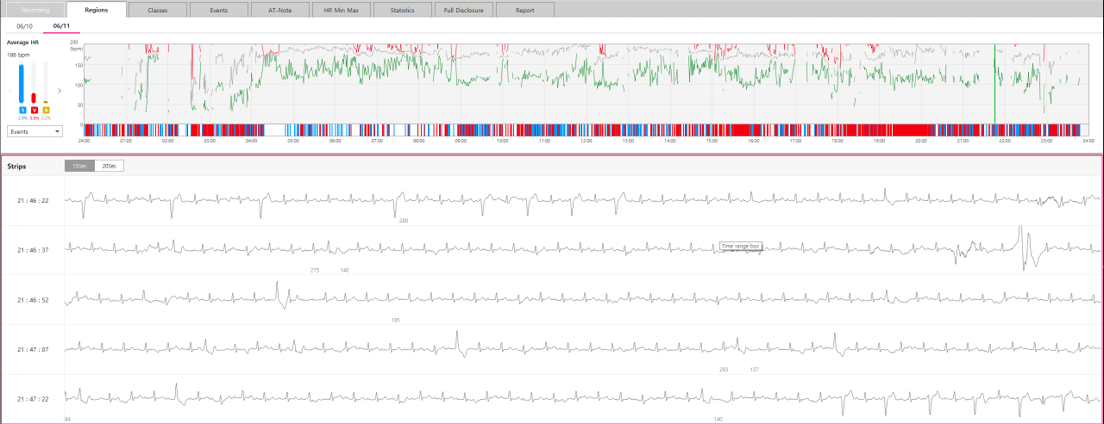Open the Recording tab

coord(33,10)
